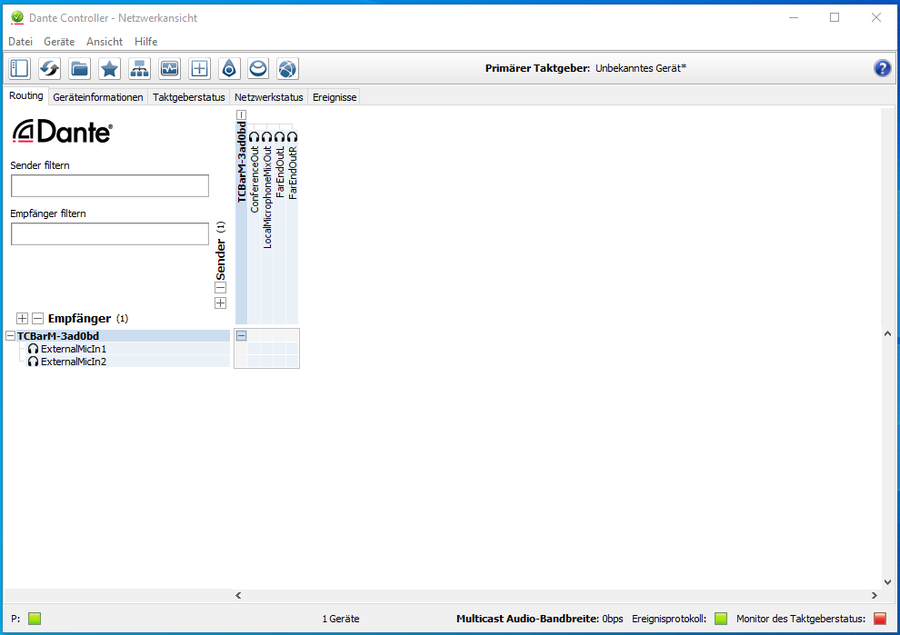This screenshot has height=635, width=900.
Task: Open help via the blue question mark
Action: point(882,68)
